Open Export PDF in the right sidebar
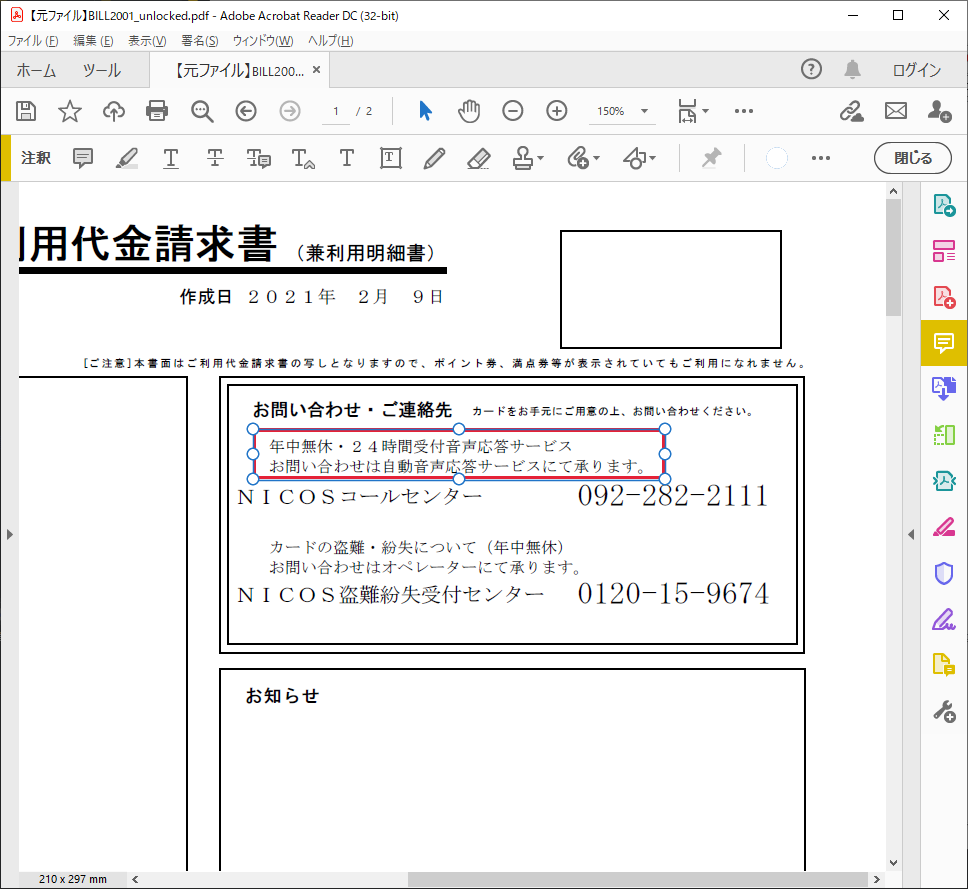The height and width of the screenshot is (889, 968). pyautogui.click(x=944, y=205)
